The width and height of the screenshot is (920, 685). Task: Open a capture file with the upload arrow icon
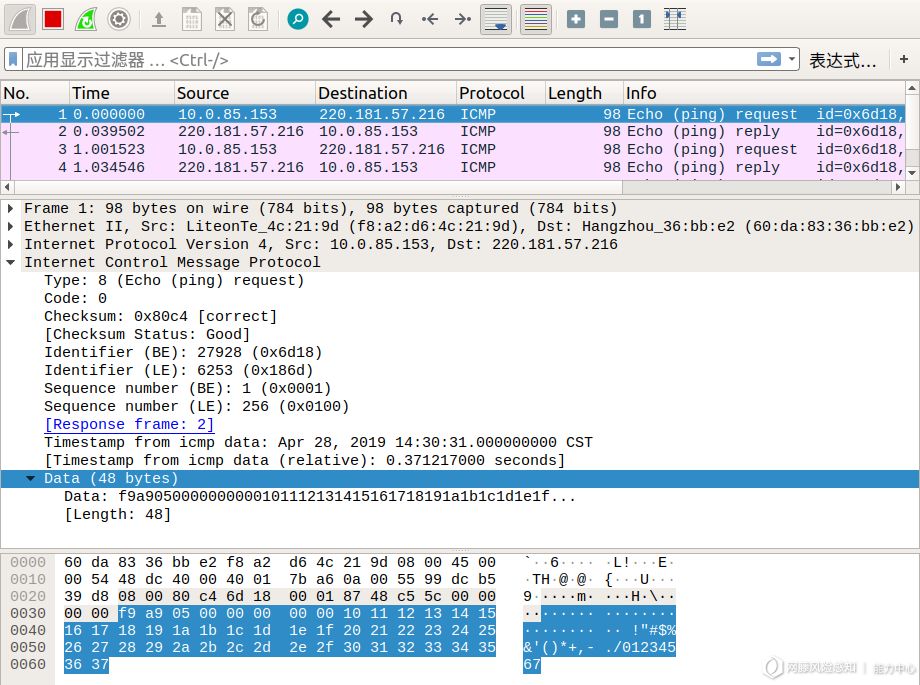[158, 19]
